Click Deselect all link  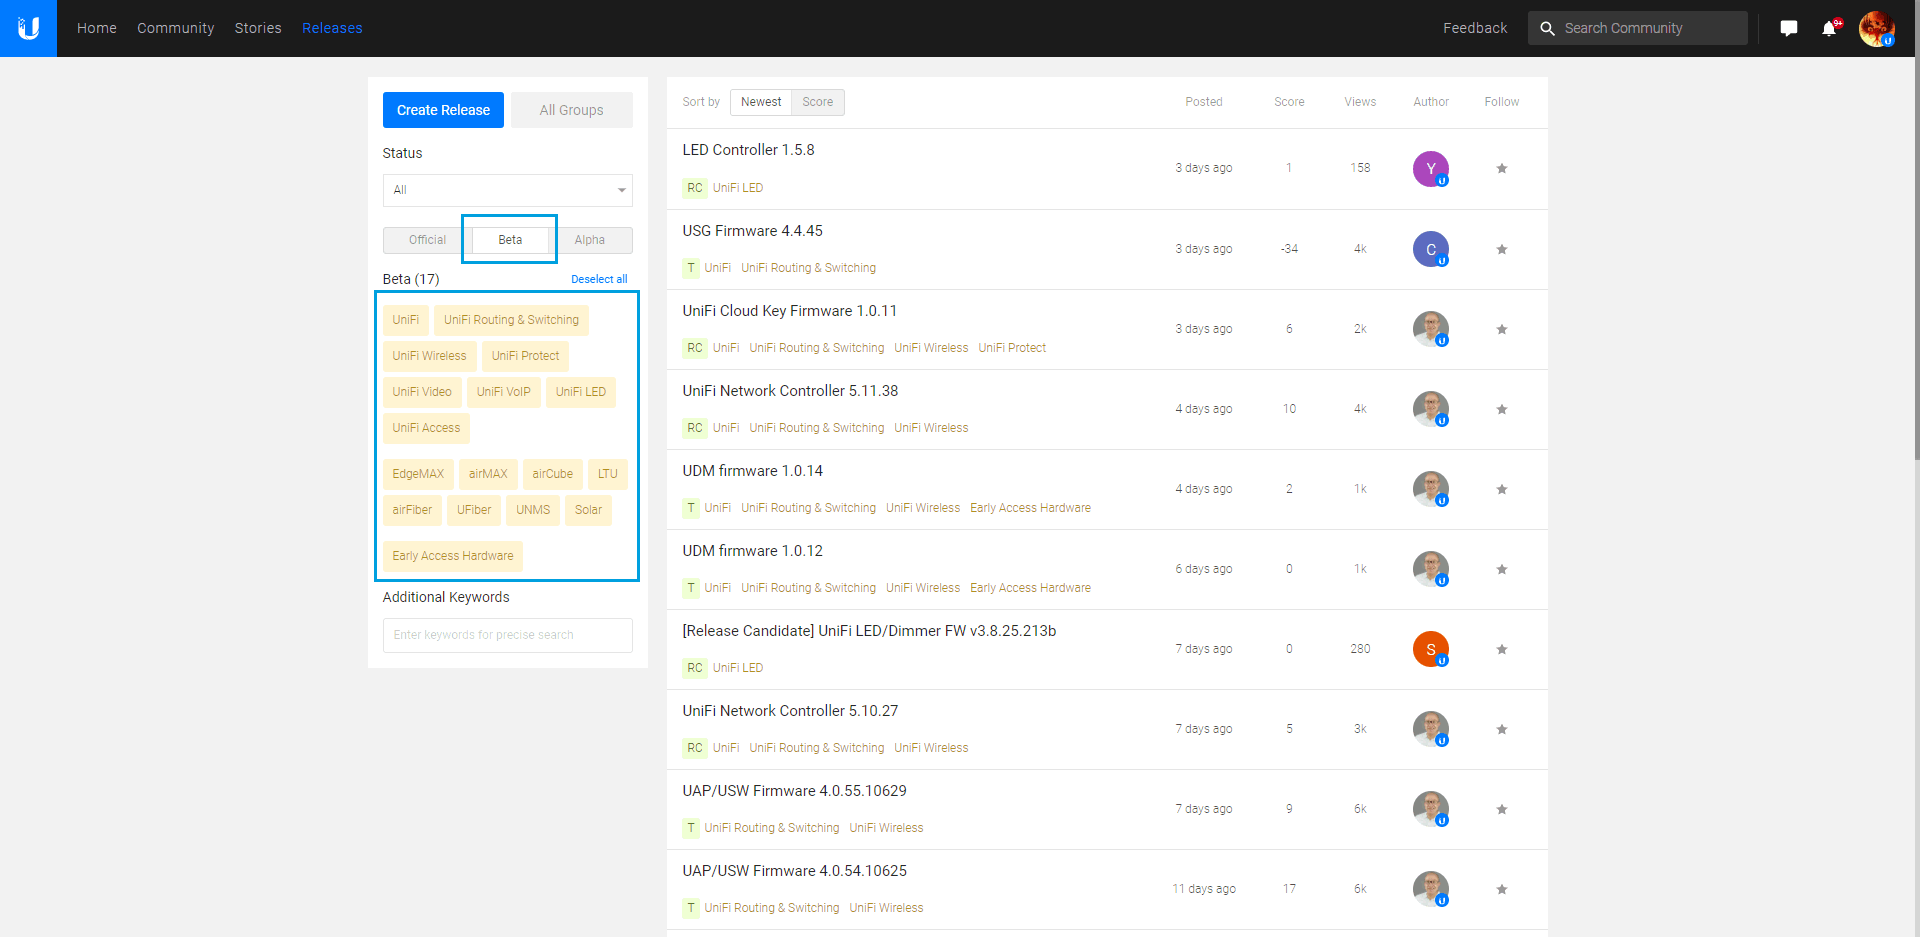click(x=599, y=279)
